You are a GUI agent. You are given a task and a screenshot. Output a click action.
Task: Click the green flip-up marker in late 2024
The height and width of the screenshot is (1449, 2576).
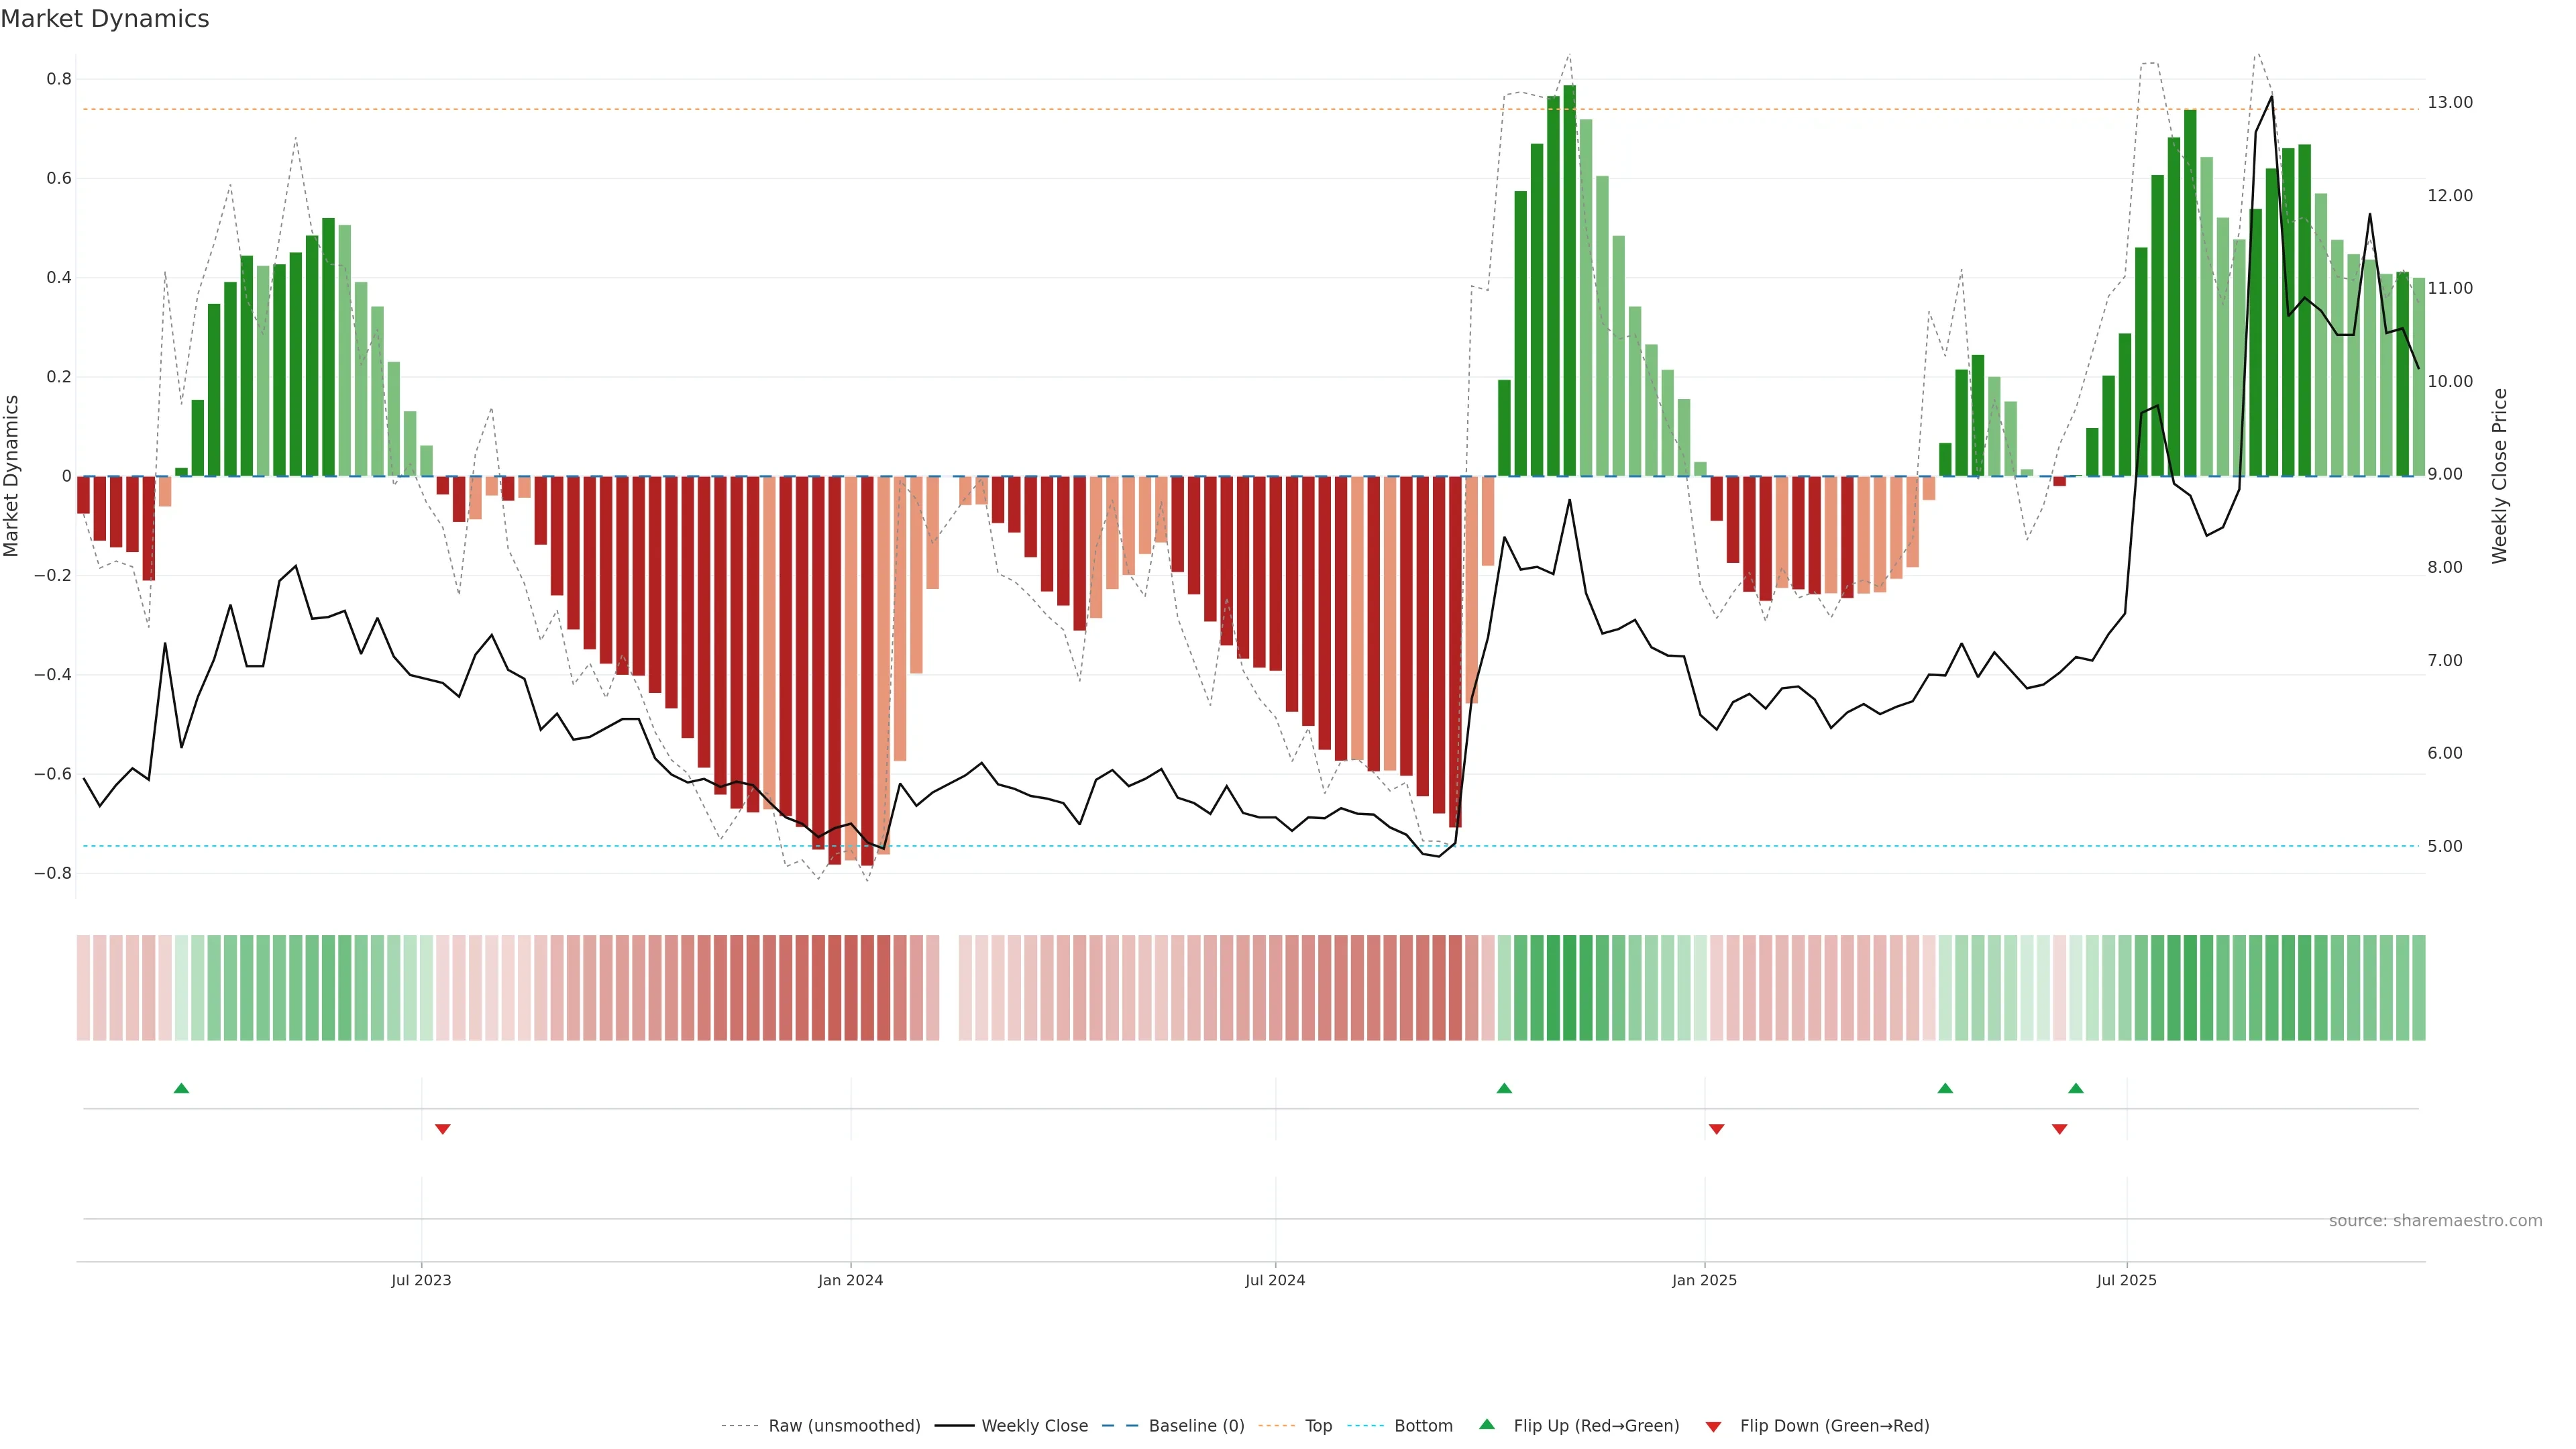tap(1504, 1088)
